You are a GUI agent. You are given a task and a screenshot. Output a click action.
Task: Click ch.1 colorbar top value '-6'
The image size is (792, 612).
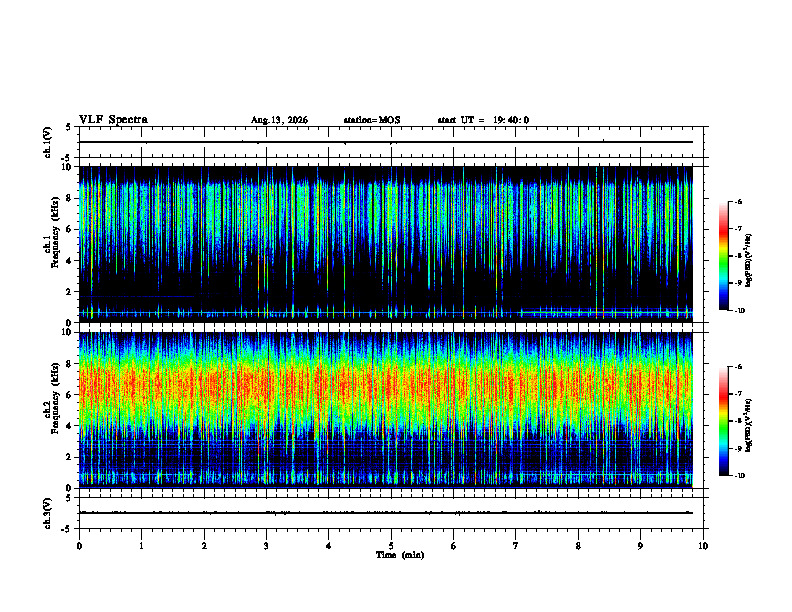738,201
